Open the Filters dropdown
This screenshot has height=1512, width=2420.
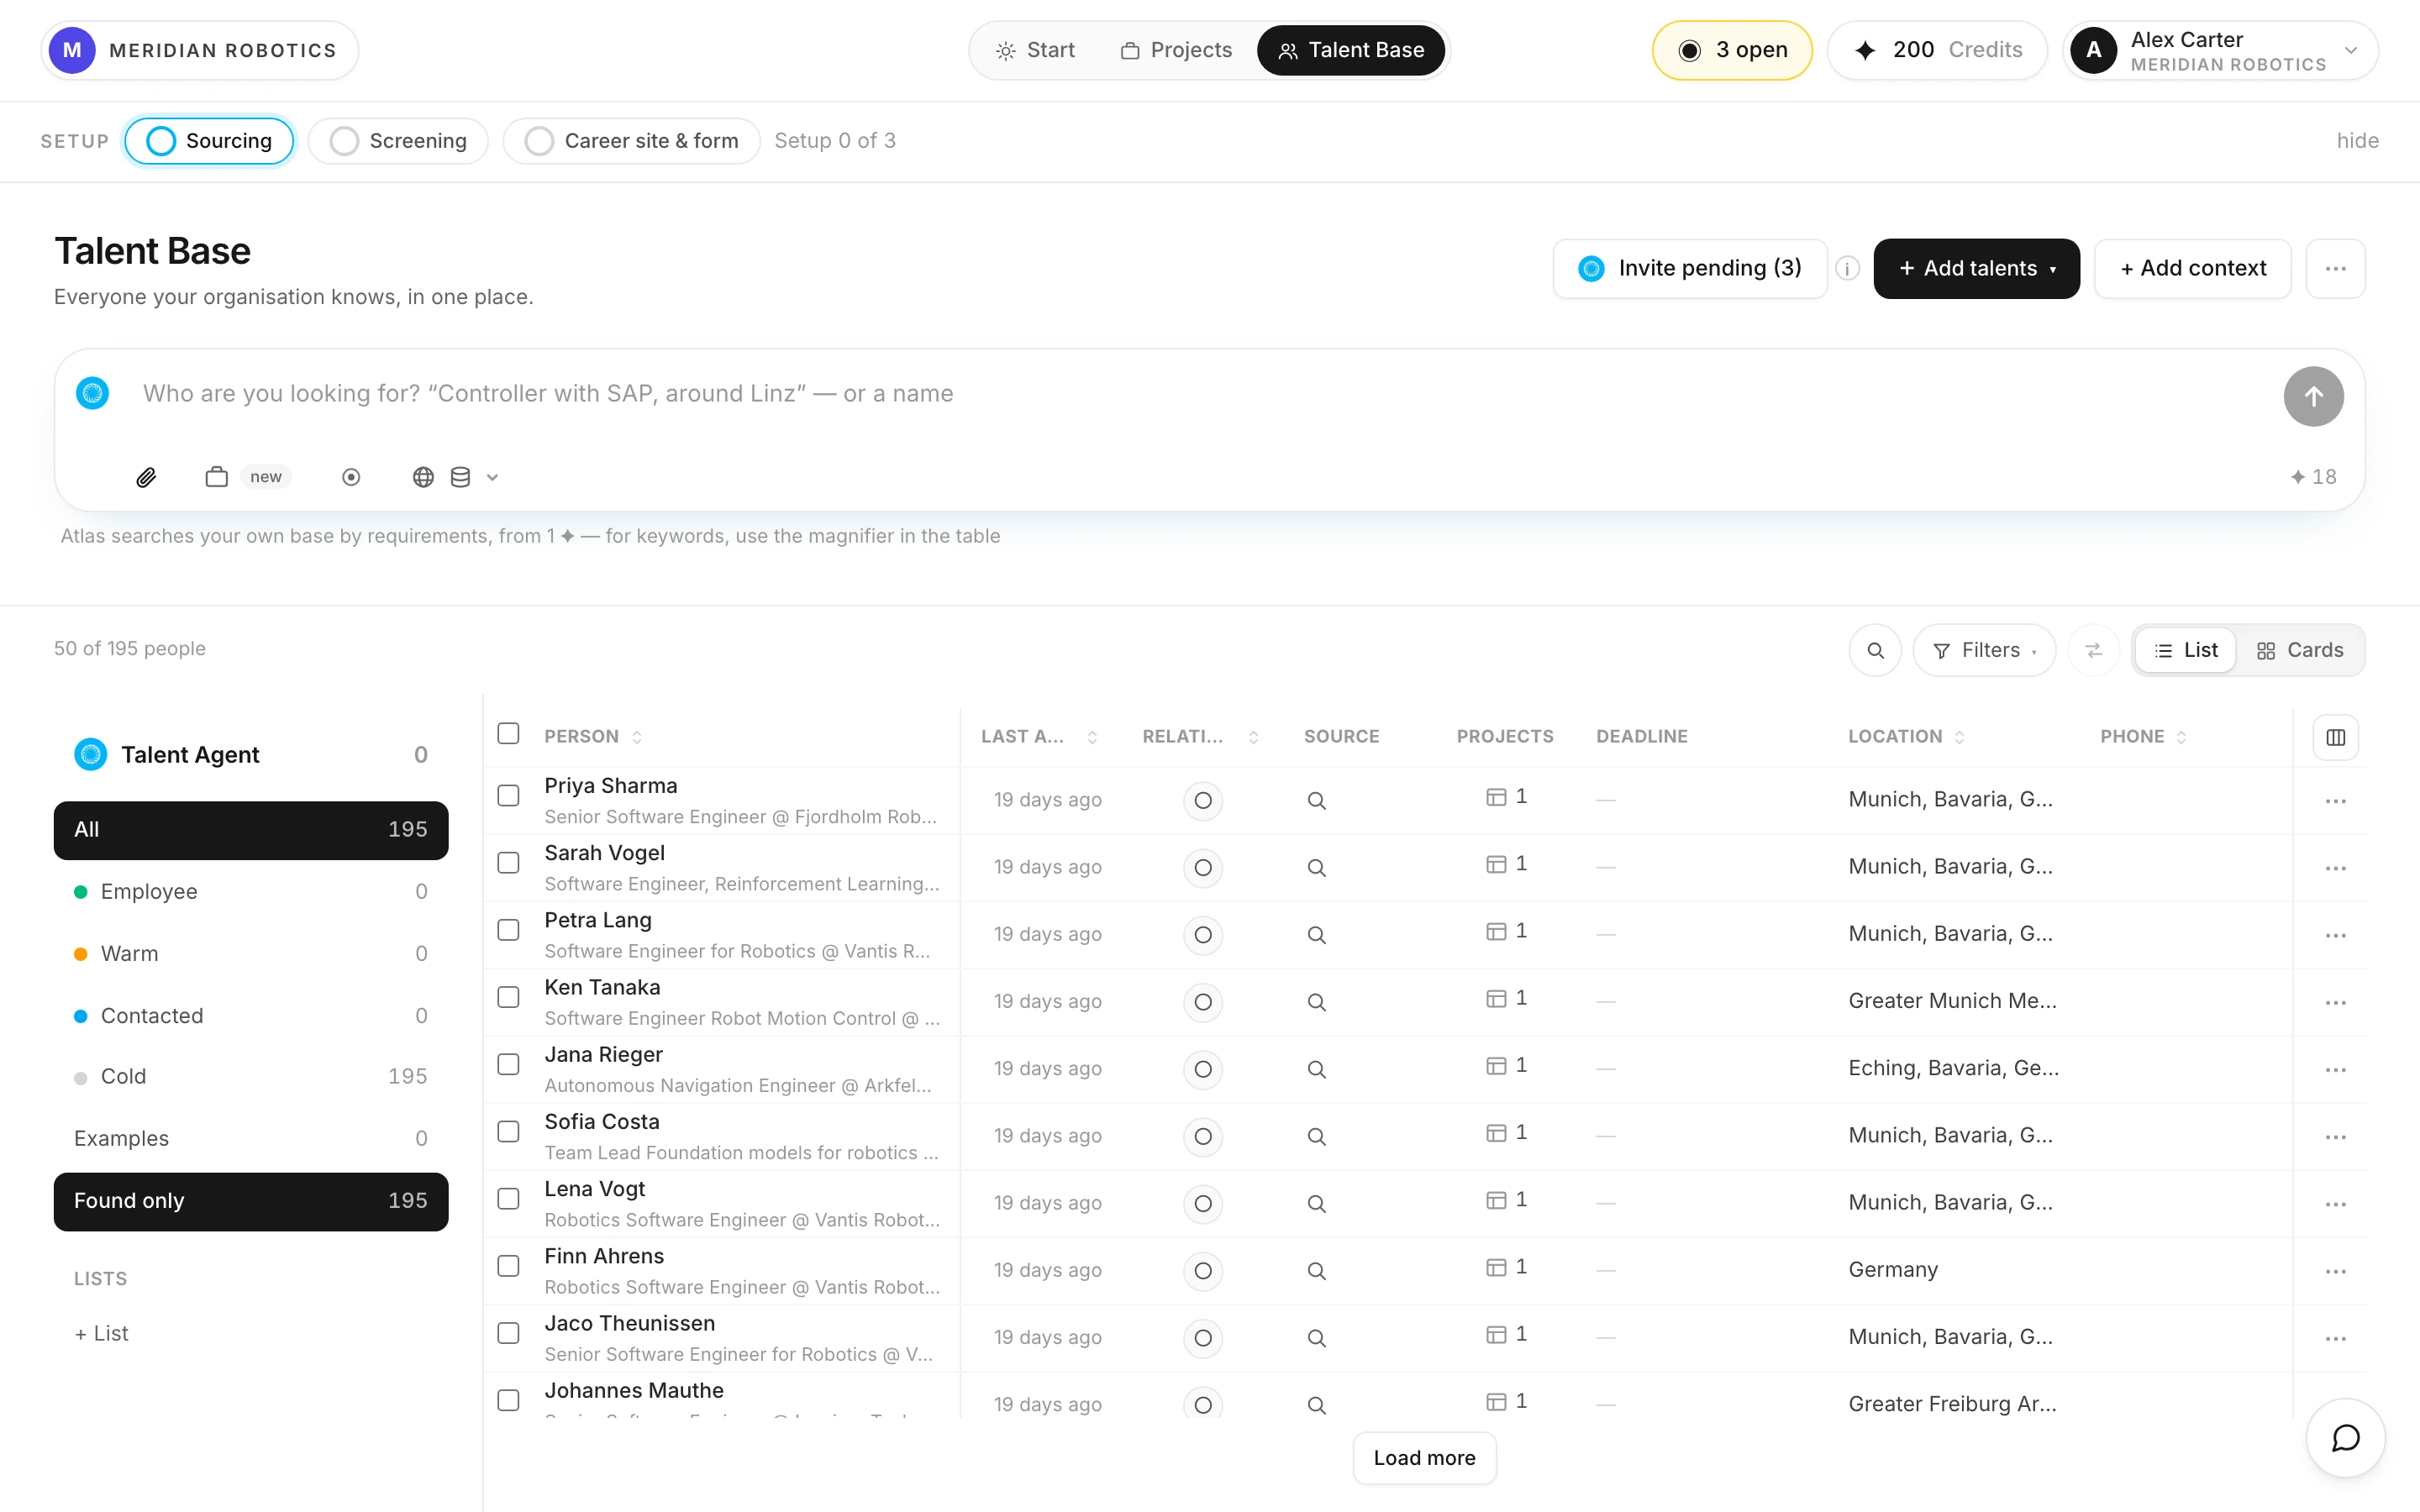[x=1984, y=650]
